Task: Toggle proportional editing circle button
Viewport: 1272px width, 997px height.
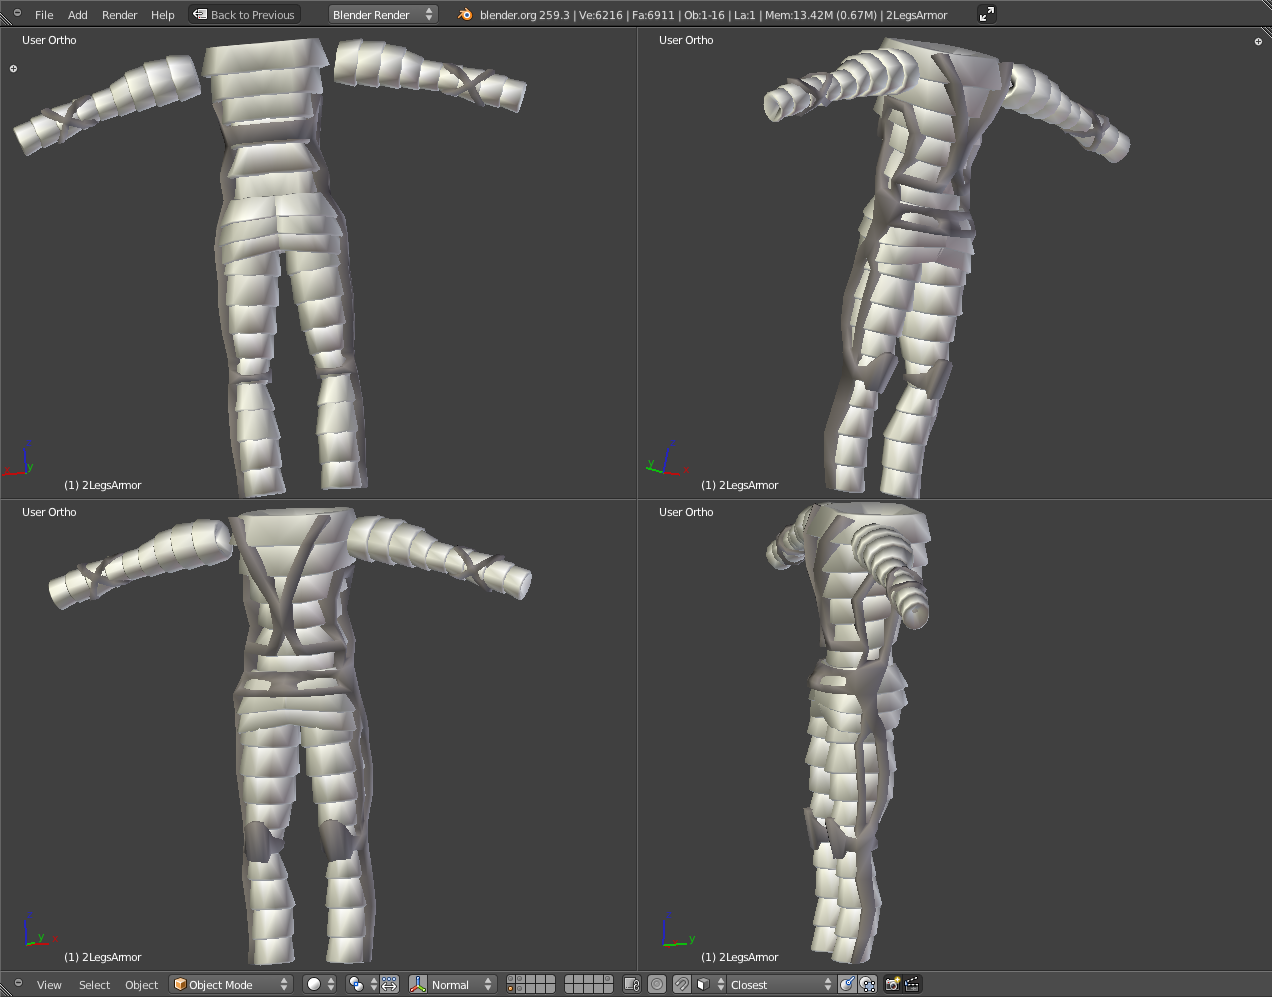Action: coord(657,984)
